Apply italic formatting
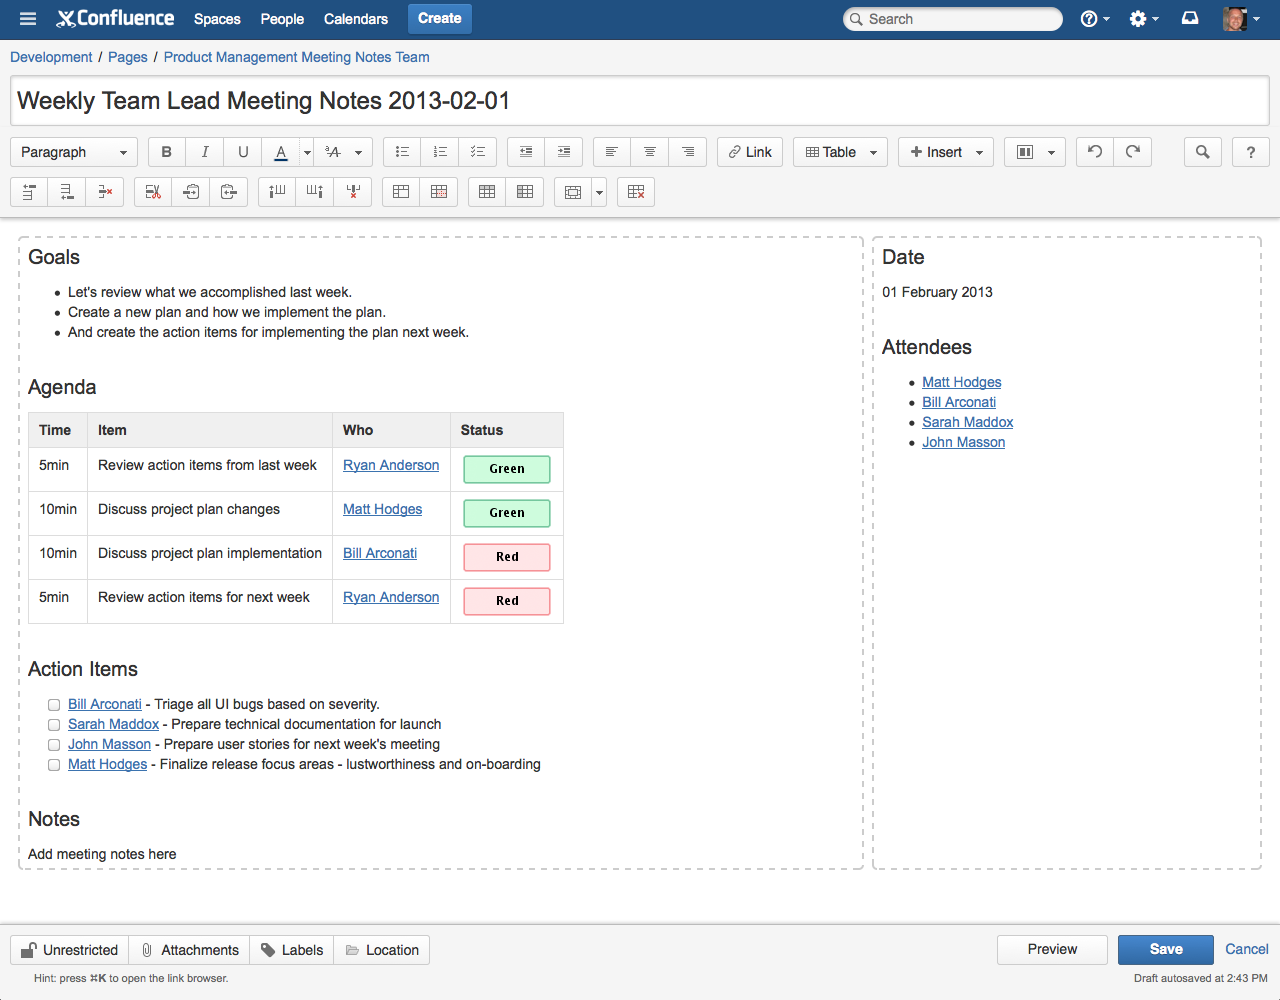The width and height of the screenshot is (1280, 1000). coord(205,152)
